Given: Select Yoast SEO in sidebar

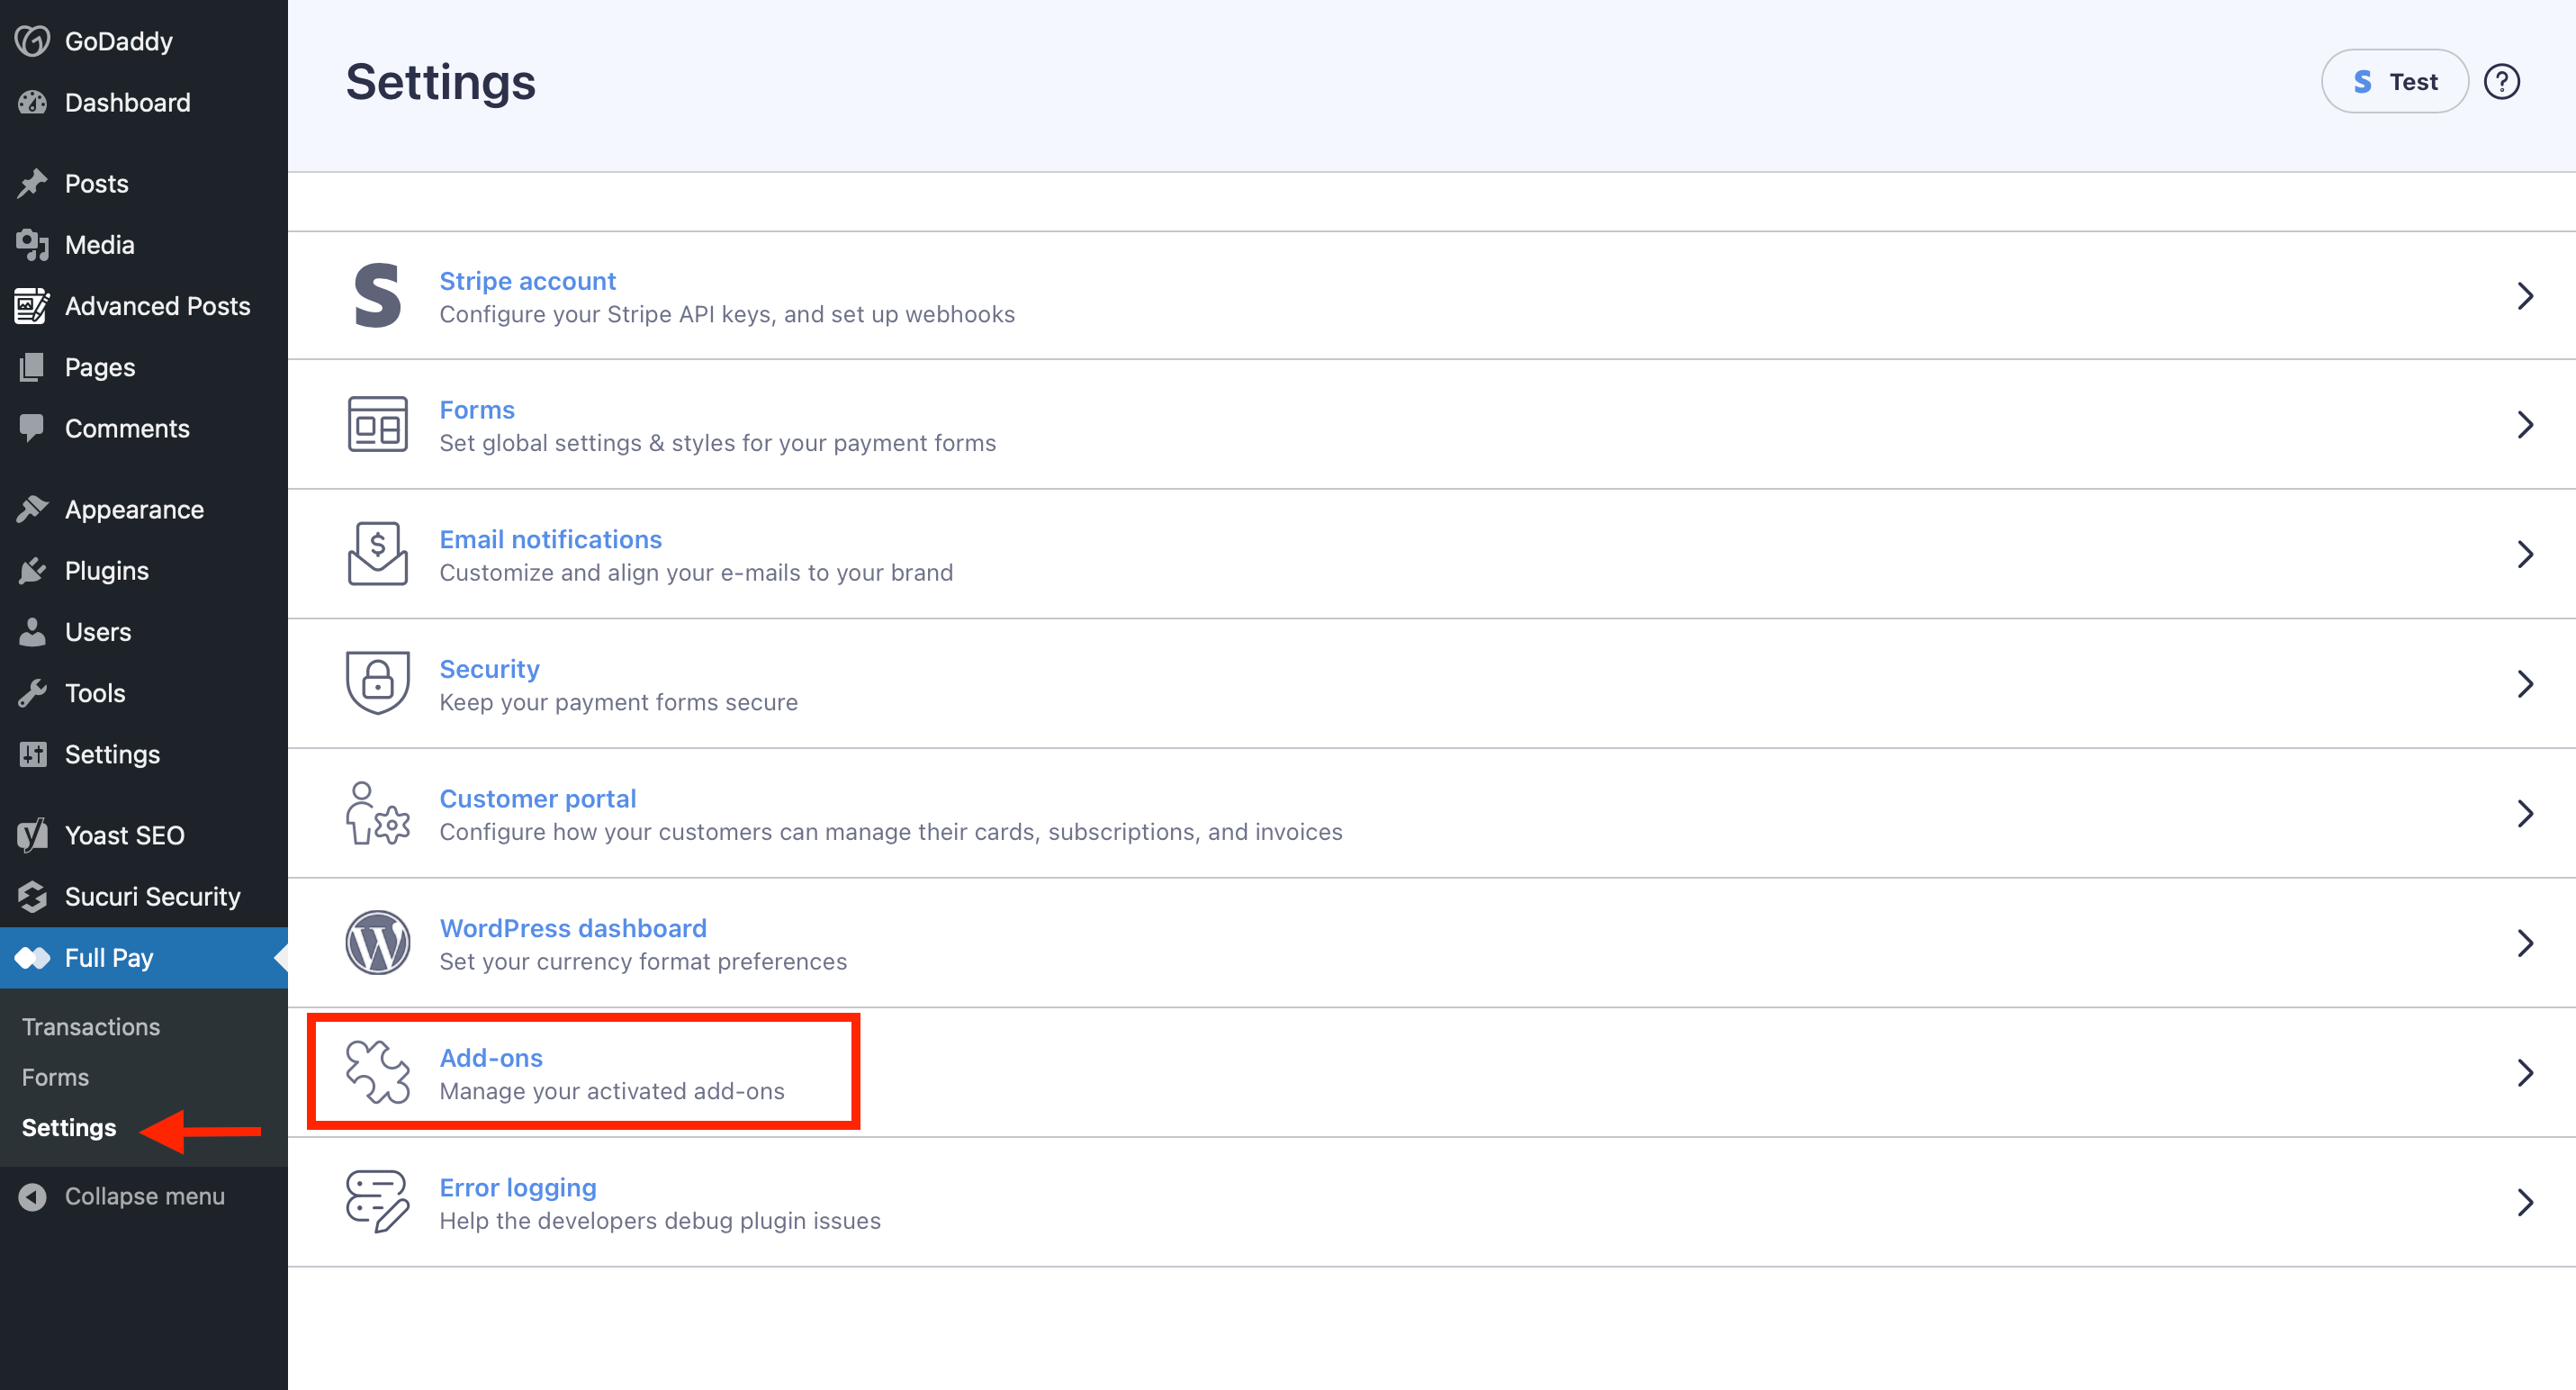Looking at the screenshot, I should pos(124,835).
